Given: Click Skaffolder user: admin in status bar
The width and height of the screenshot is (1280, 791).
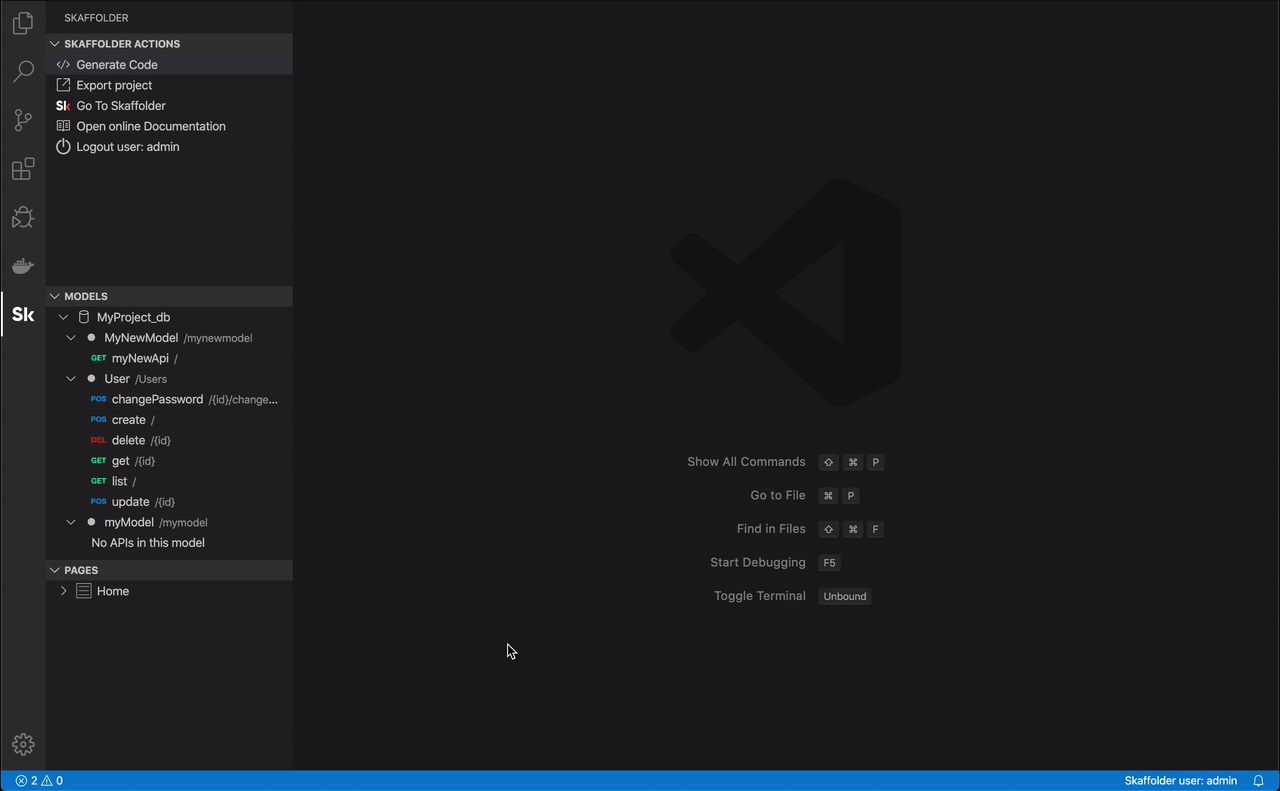Looking at the screenshot, I should click(x=1180, y=781).
